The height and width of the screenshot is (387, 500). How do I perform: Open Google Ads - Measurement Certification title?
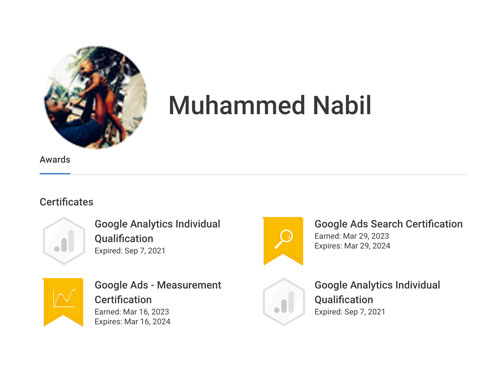pyautogui.click(x=158, y=292)
